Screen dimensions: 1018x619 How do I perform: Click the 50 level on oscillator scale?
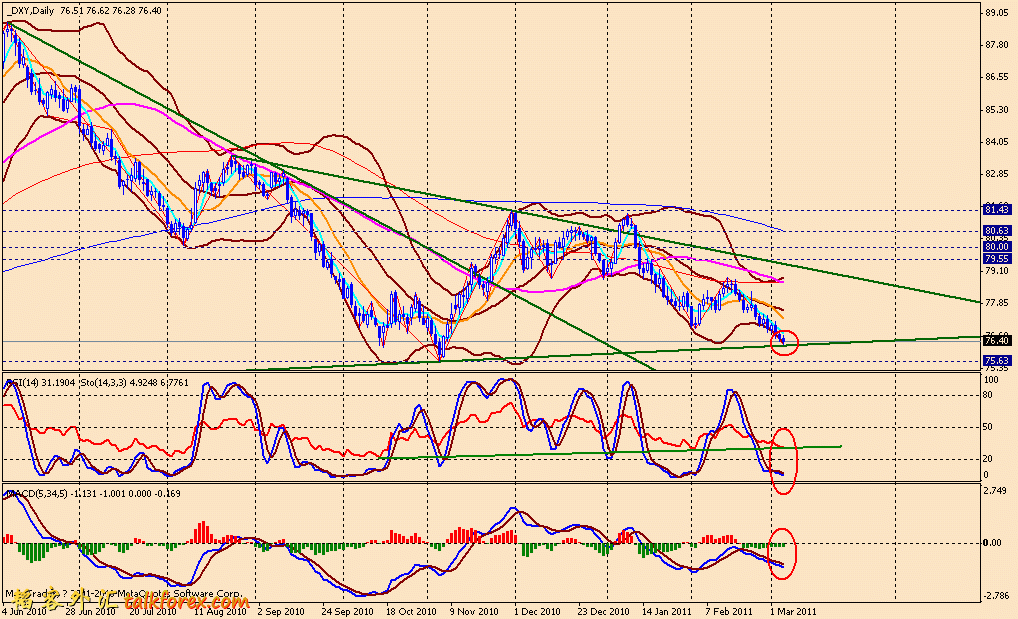coord(988,427)
